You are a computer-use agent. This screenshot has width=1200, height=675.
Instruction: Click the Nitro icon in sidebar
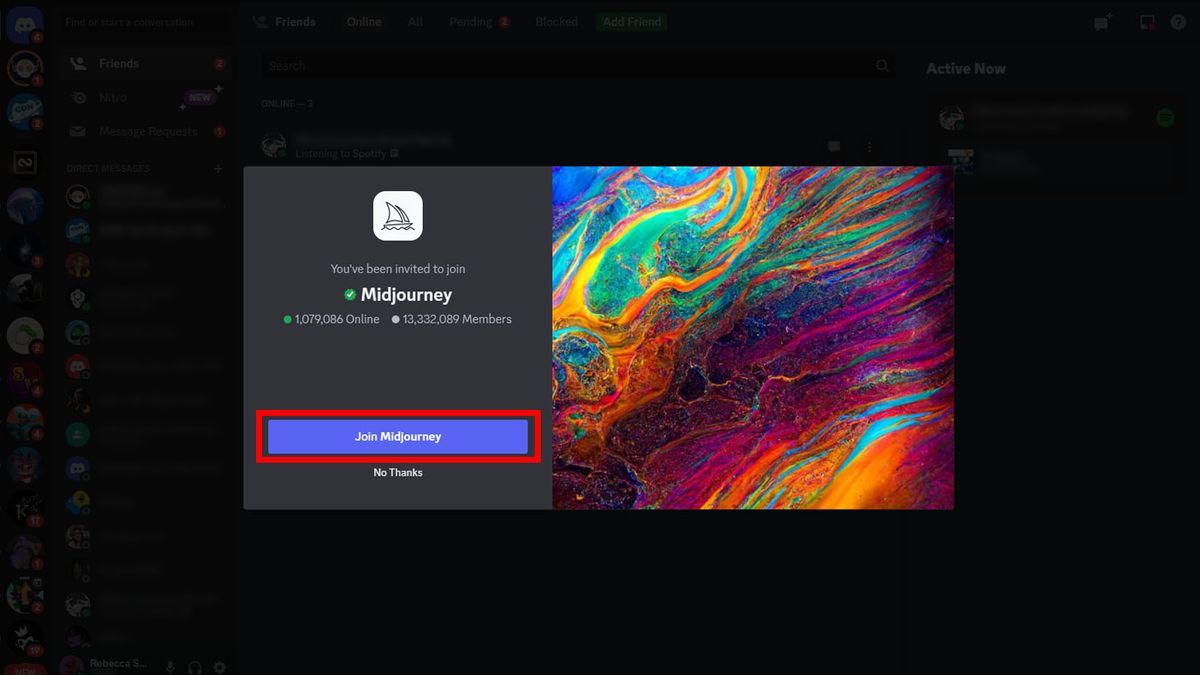click(79, 98)
